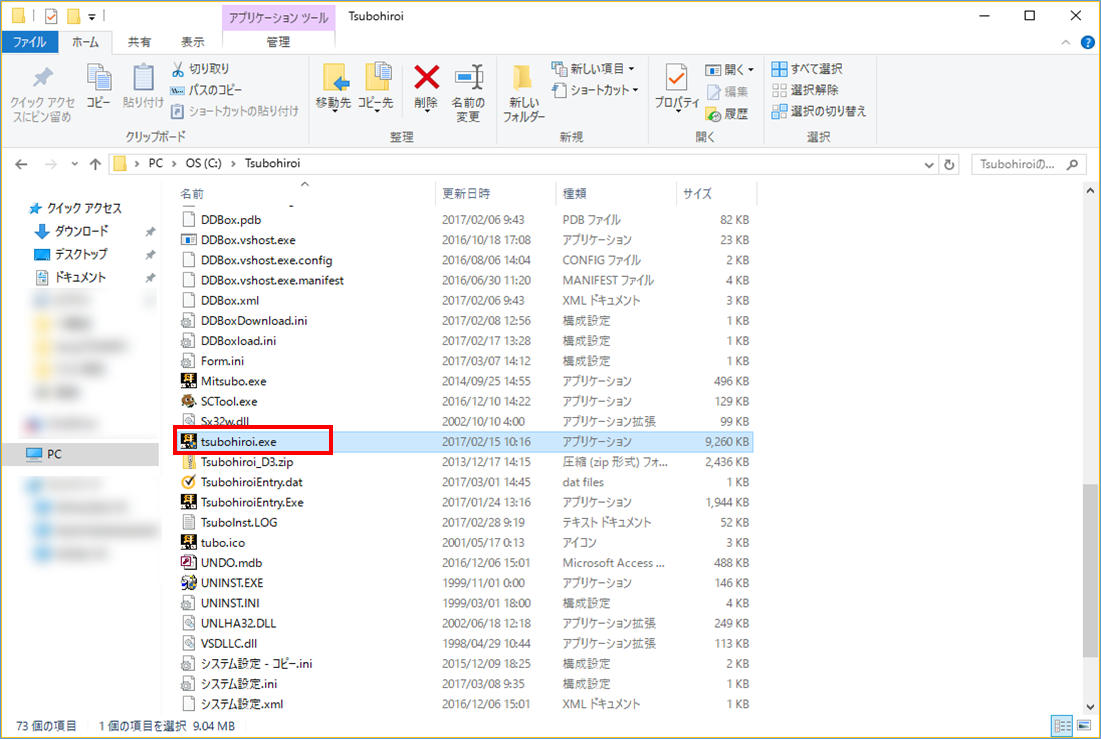Viewport: 1101px width, 739px height.
Task: Click the up one level arrow
Action: pos(95,164)
